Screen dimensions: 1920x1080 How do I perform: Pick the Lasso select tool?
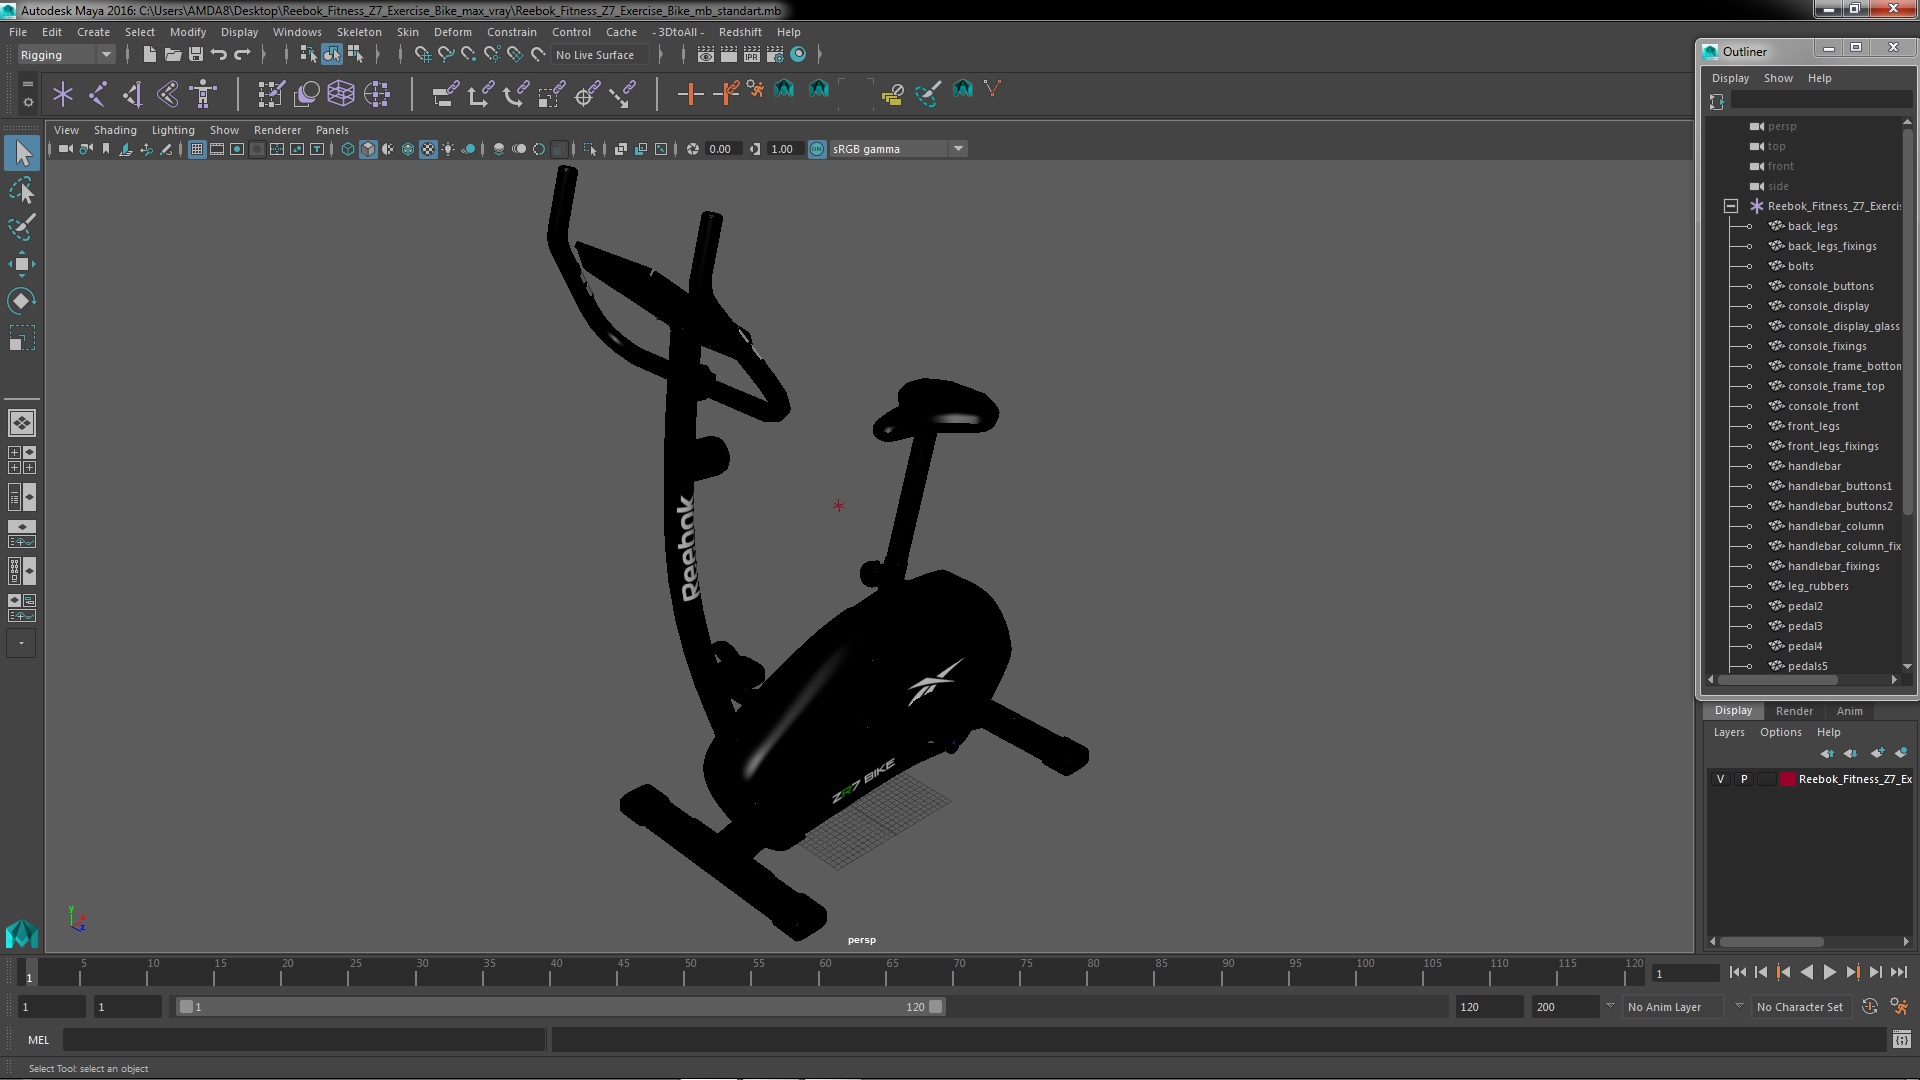tap(21, 190)
